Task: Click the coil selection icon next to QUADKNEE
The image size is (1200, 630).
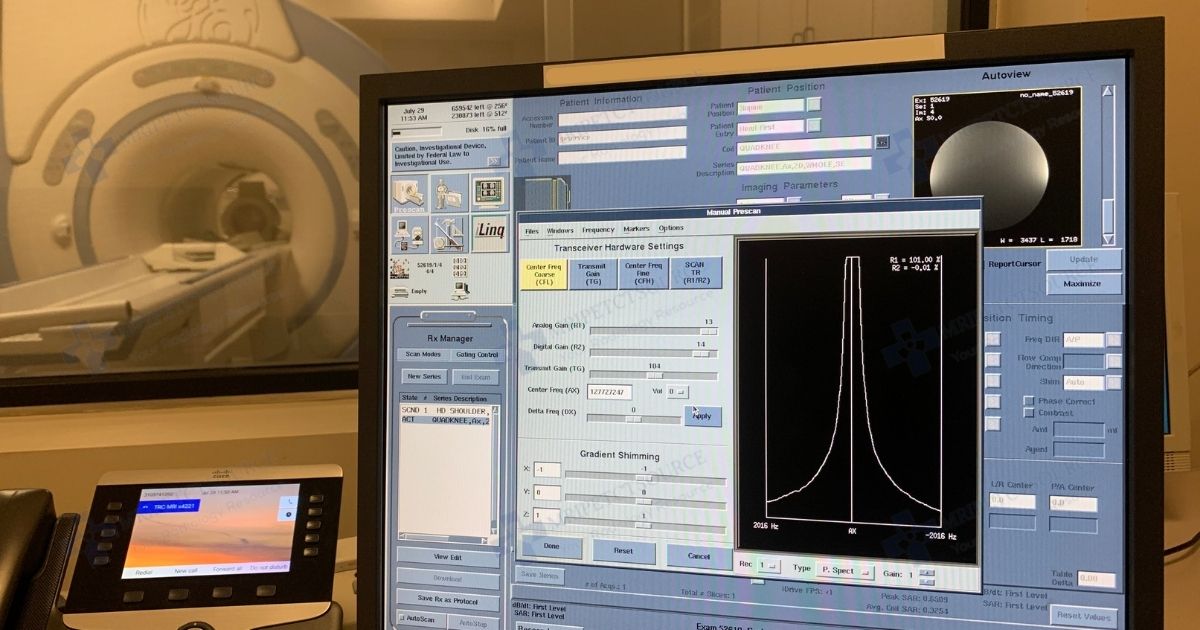Action: tap(881, 143)
